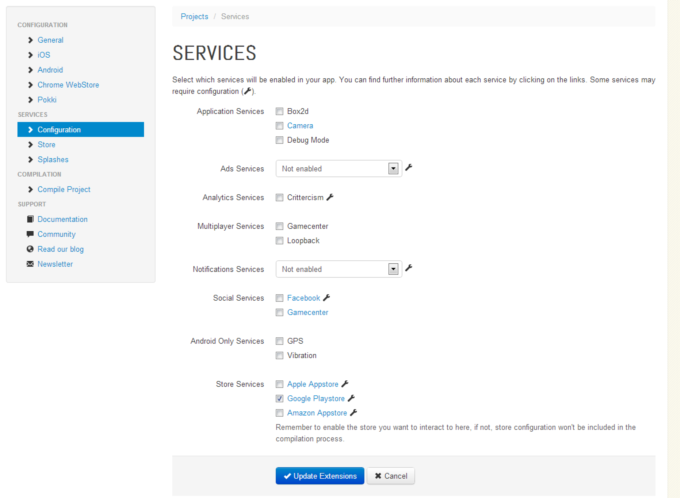Configure Apple Appstore via its wrench icon
Image resolution: width=680 pixels, height=498 pixels.
pyautogui.click(x=345, y=384)
